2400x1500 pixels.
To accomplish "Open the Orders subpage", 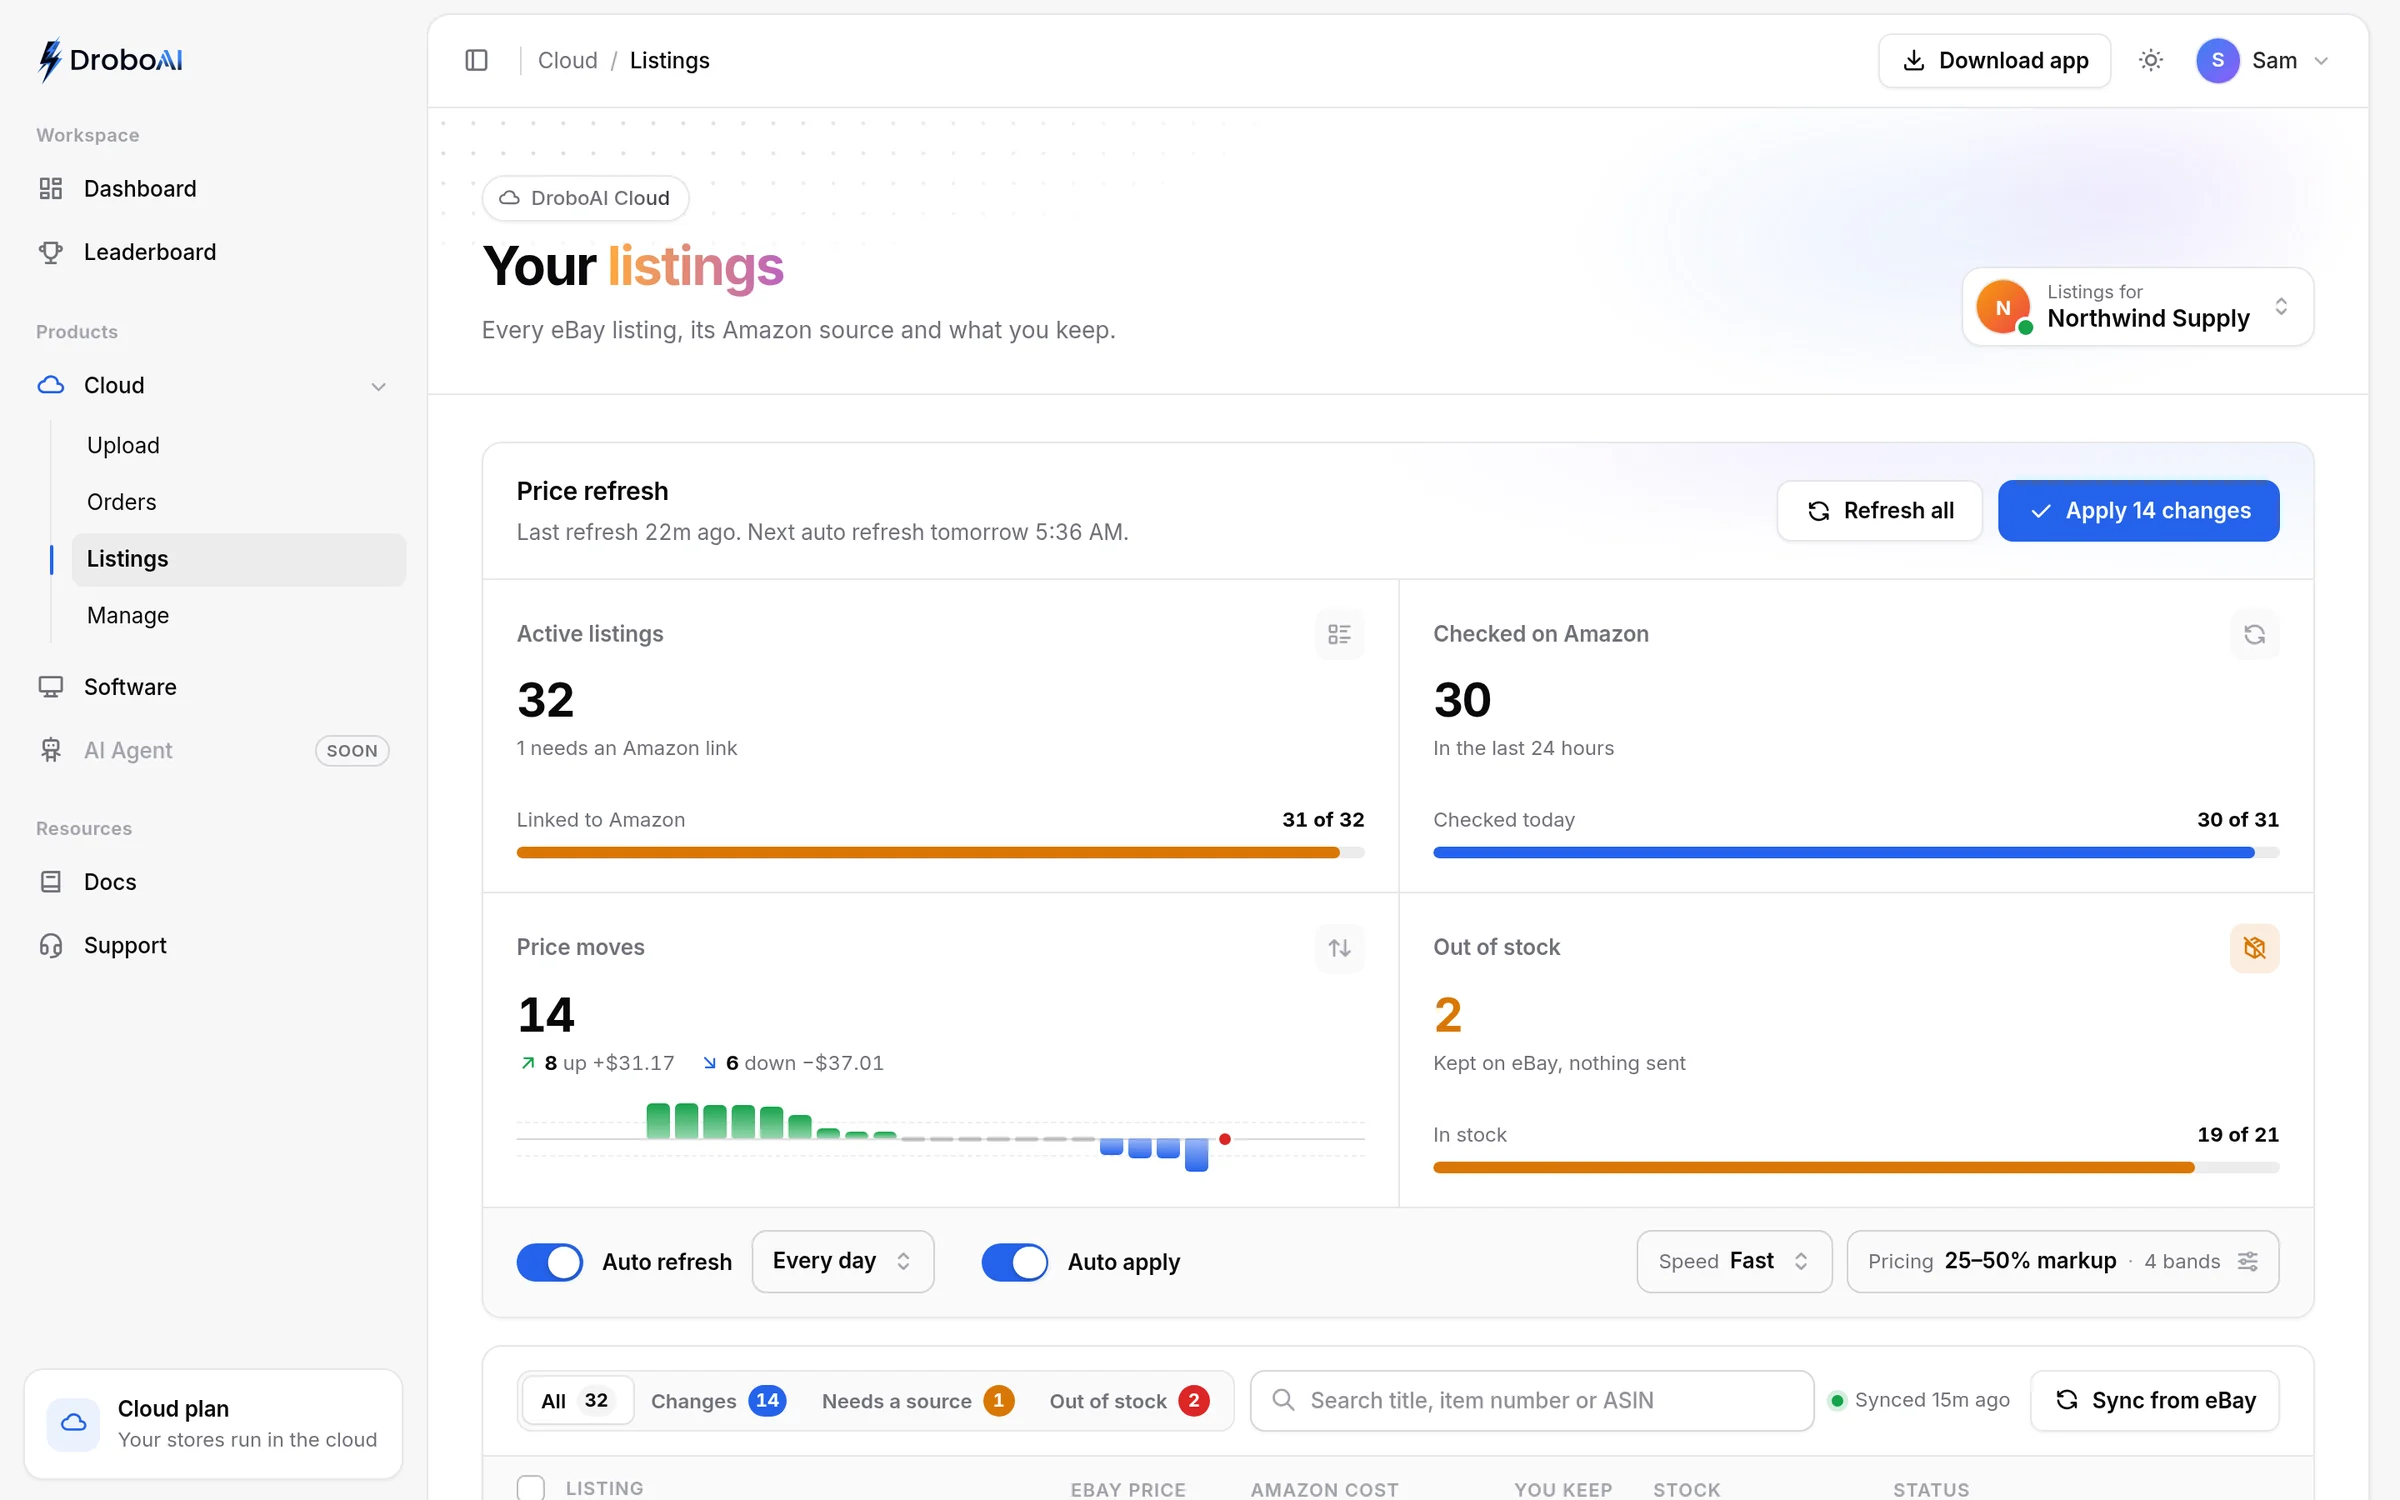I will (x=238, y=502).
